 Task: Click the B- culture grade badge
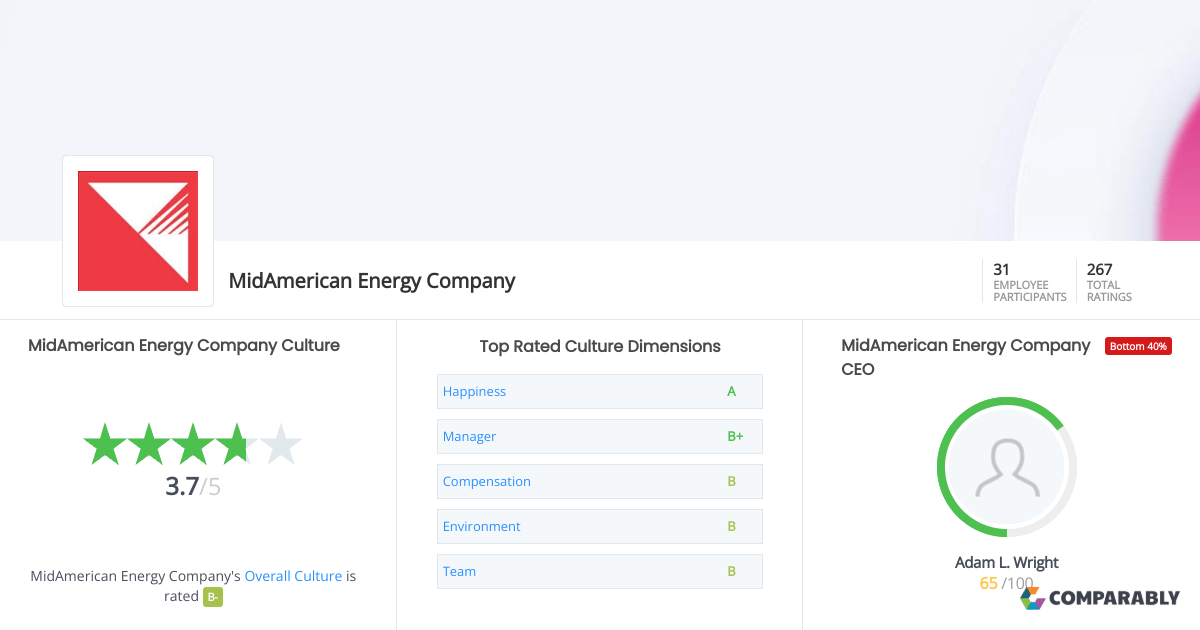tap(212, 597)
